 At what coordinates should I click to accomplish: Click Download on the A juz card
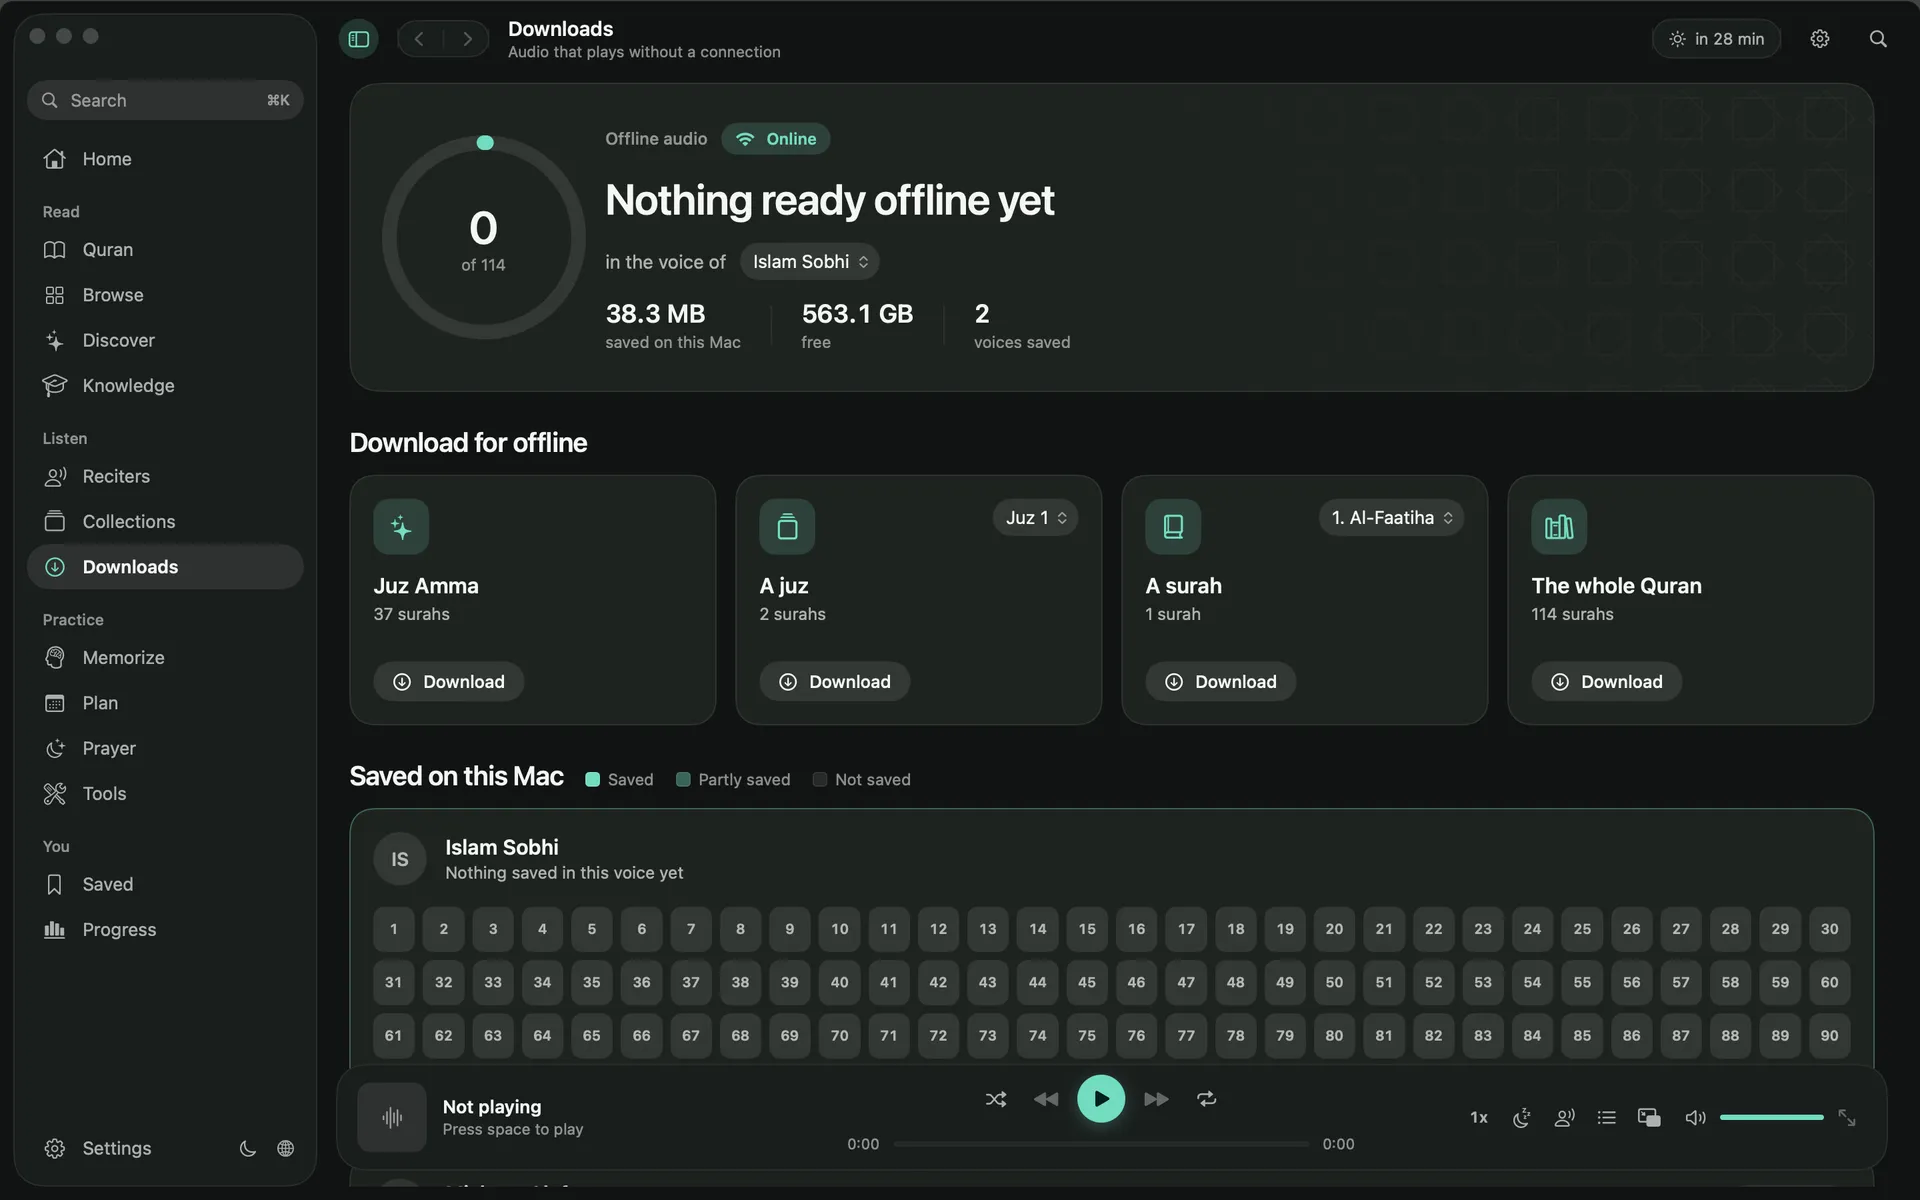click(x=835, y=682)
